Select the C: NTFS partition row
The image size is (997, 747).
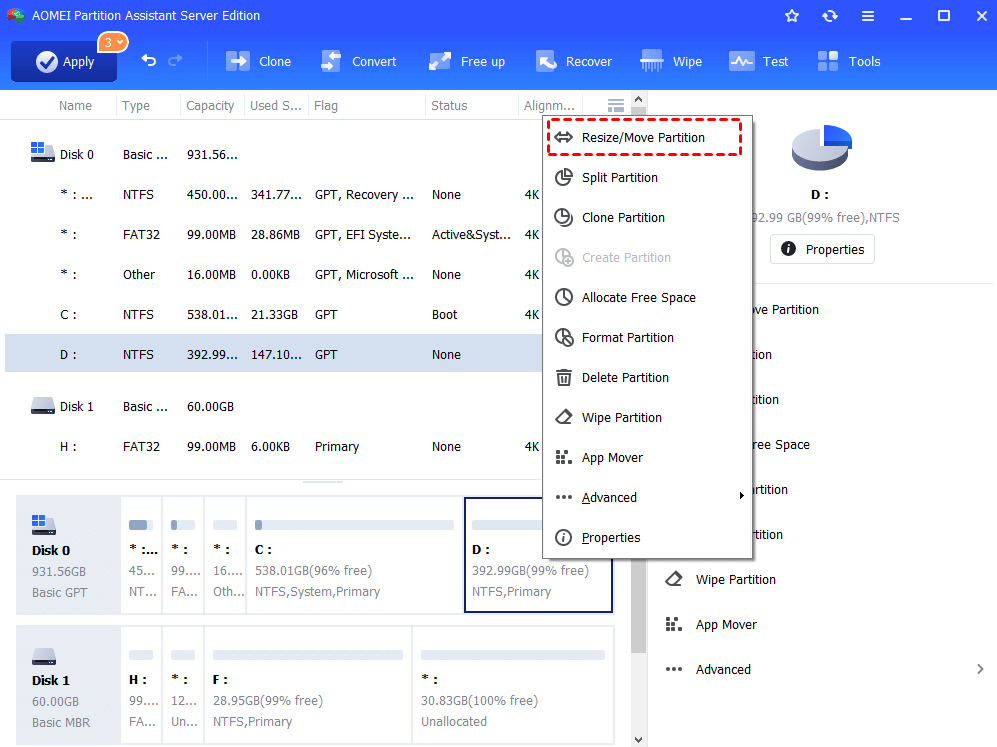click(273, 315)
